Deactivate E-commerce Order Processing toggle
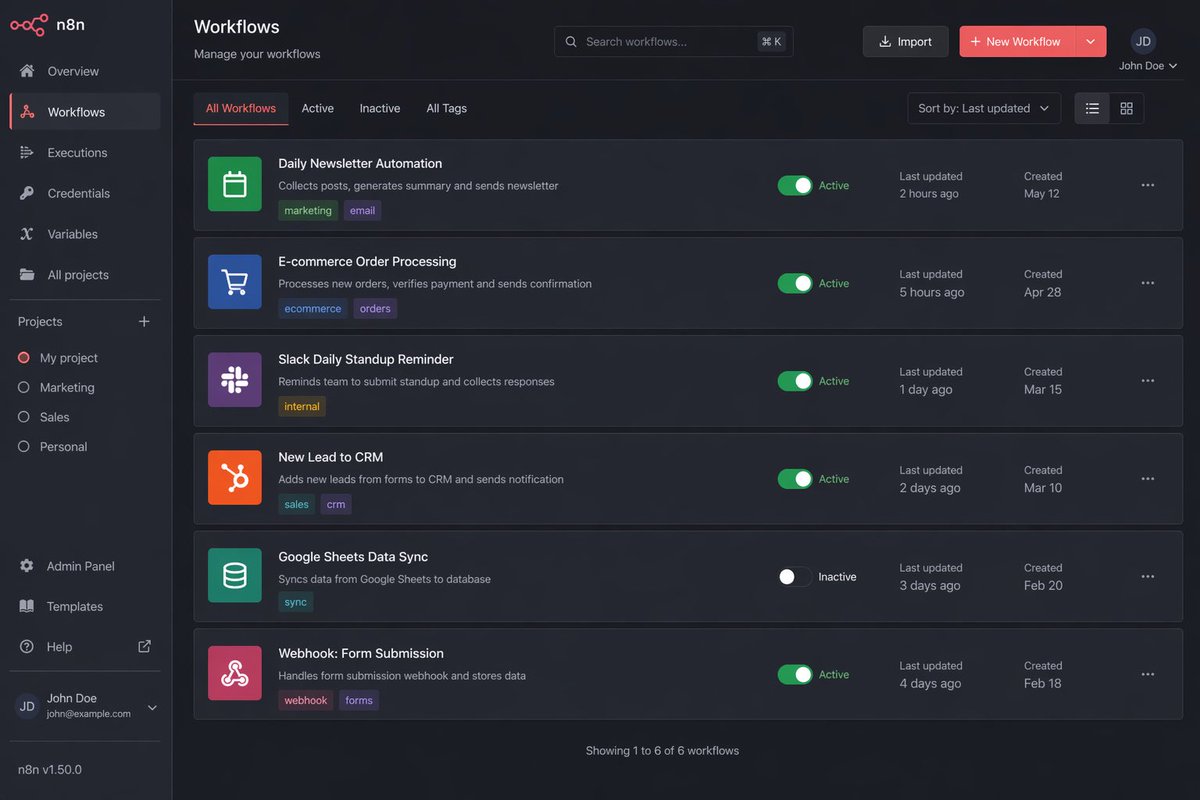The height and width of the screenshot is (800, 1200). point(795,283)
